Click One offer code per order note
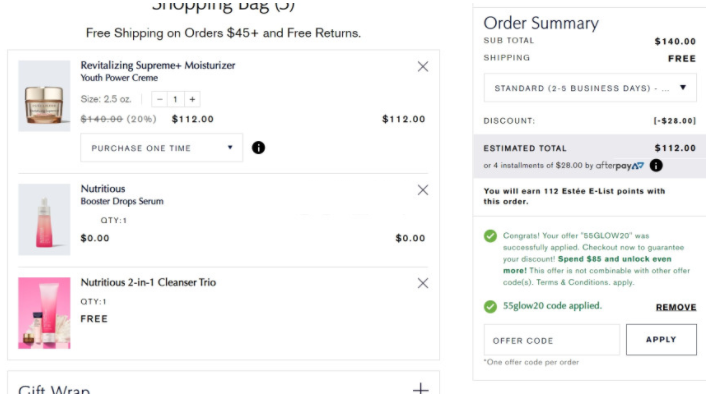Screen dimensions: 714x400 tap(531, 362)
